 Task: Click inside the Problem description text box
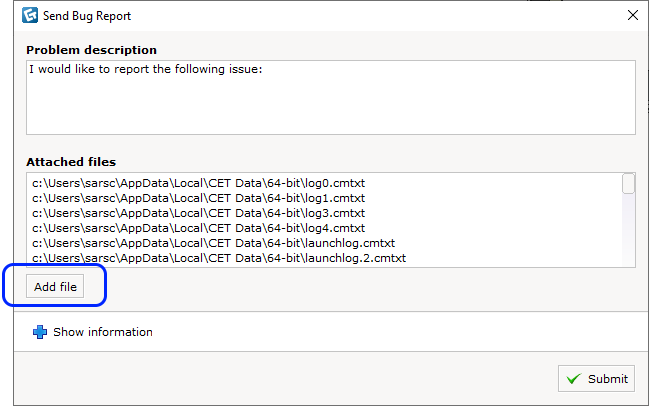[331, 98]
